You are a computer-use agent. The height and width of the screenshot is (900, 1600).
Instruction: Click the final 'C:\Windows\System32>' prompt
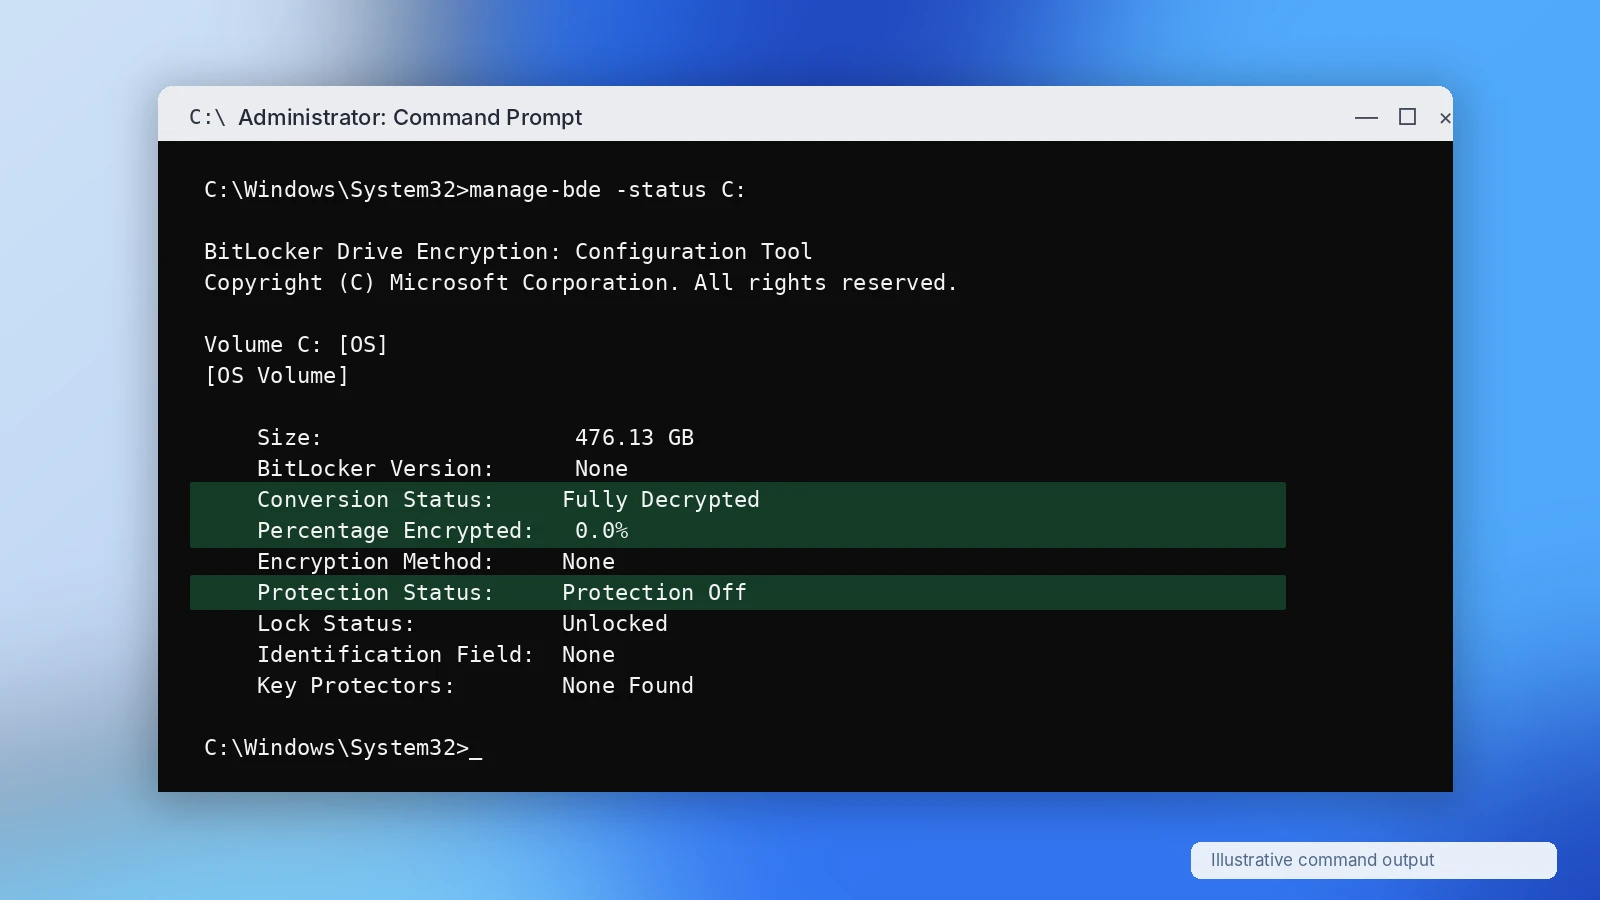click(336, 748)
